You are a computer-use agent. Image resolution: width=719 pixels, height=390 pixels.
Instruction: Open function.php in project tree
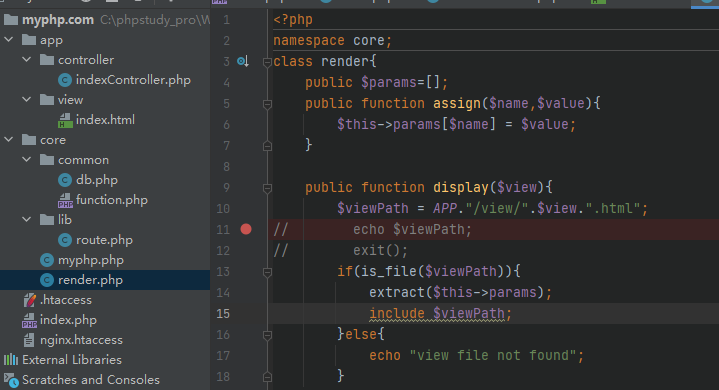[112, 200]
